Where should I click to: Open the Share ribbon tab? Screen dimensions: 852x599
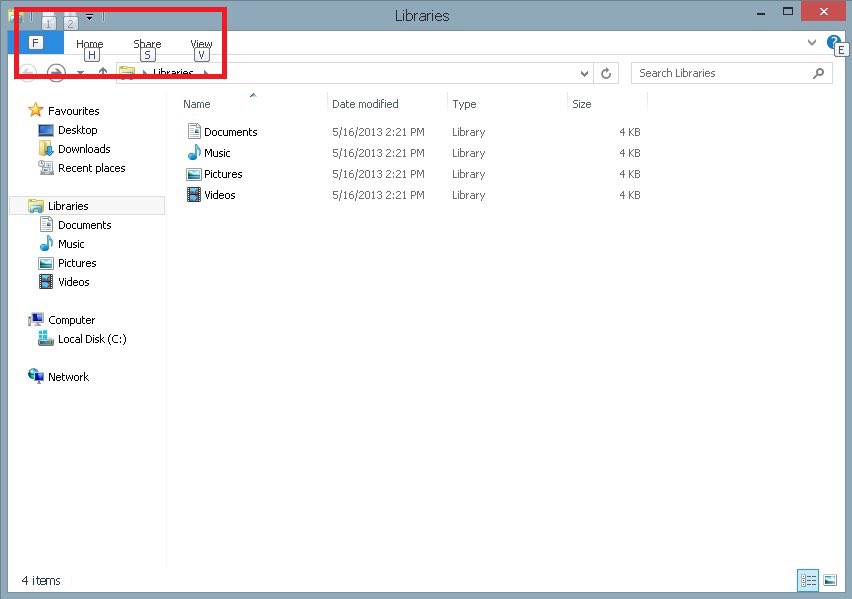[147, 43]
